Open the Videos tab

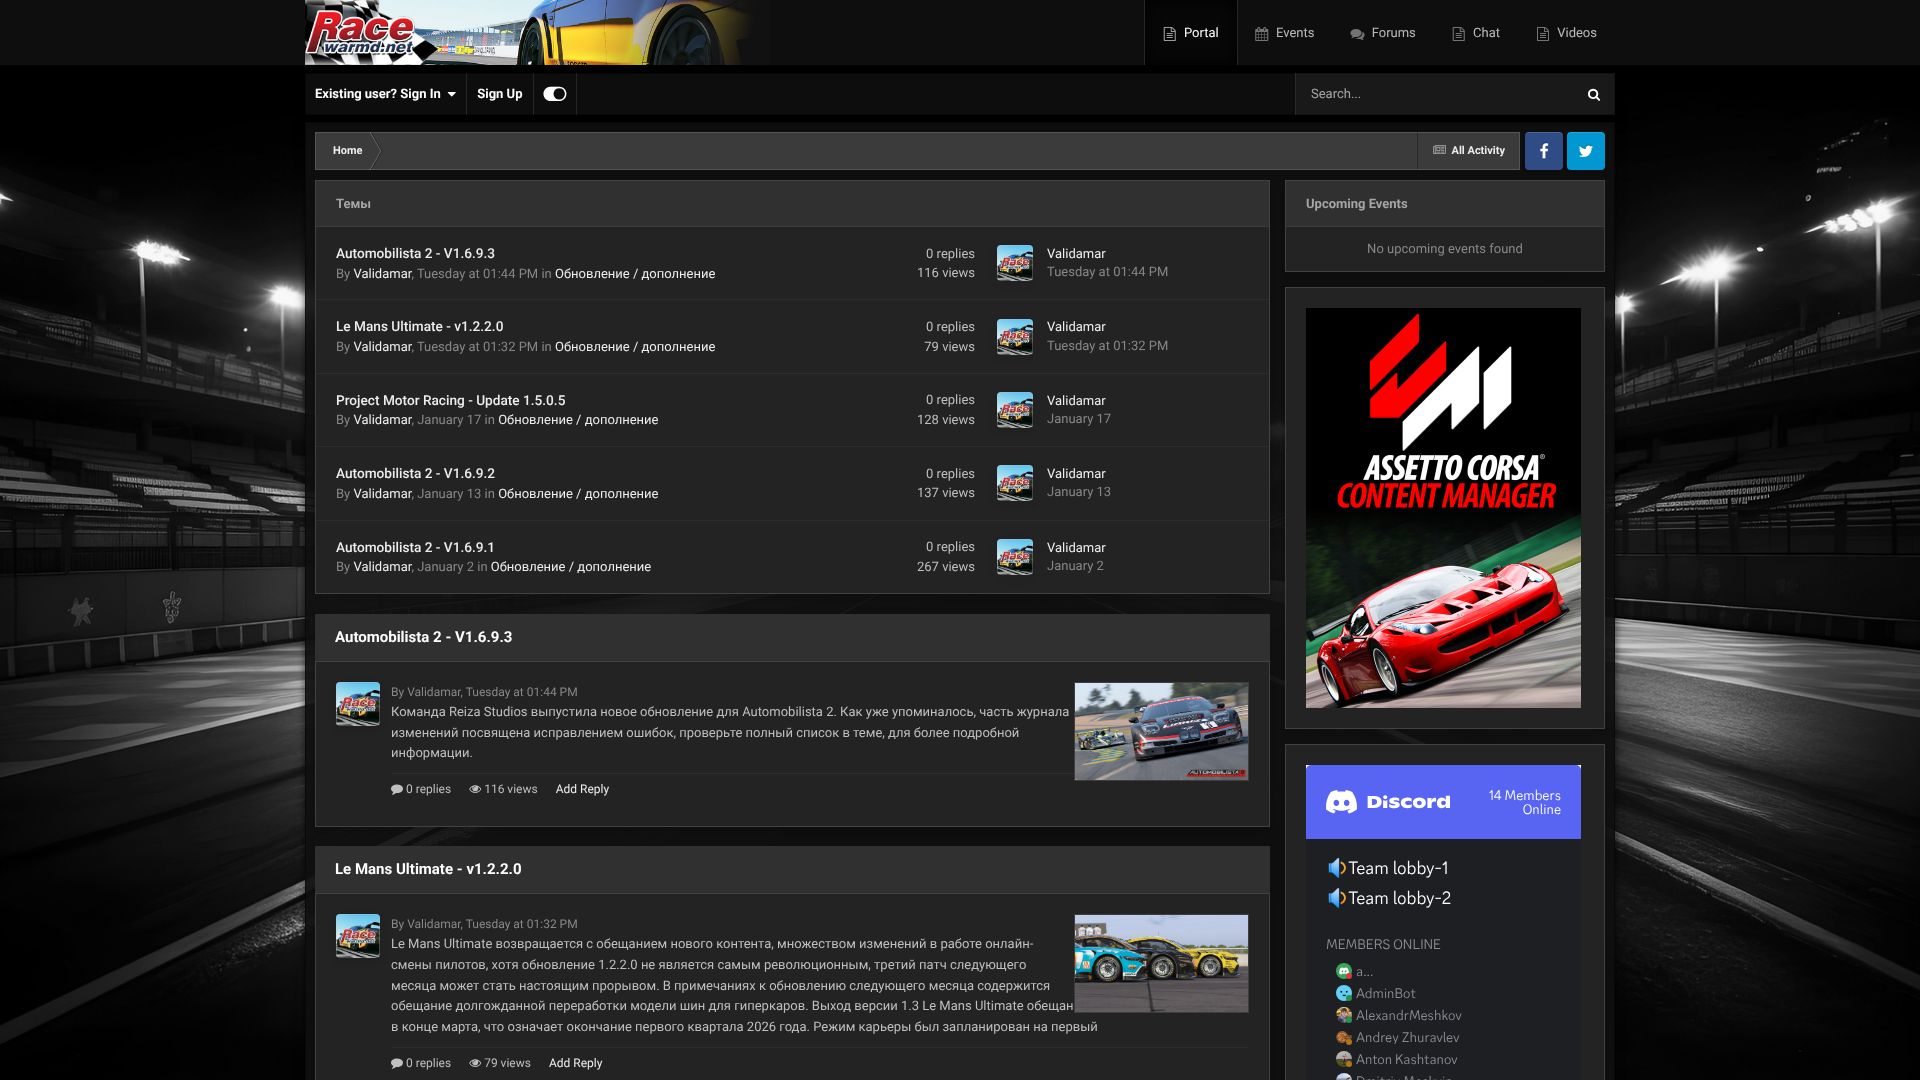pos(1566,33)
